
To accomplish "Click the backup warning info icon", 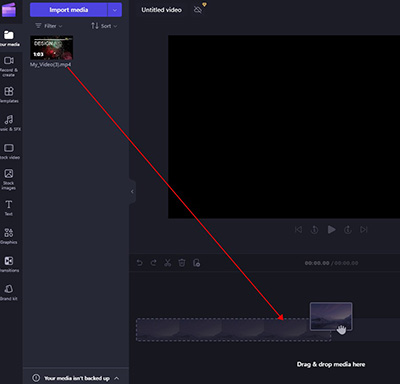I will 36,378.
